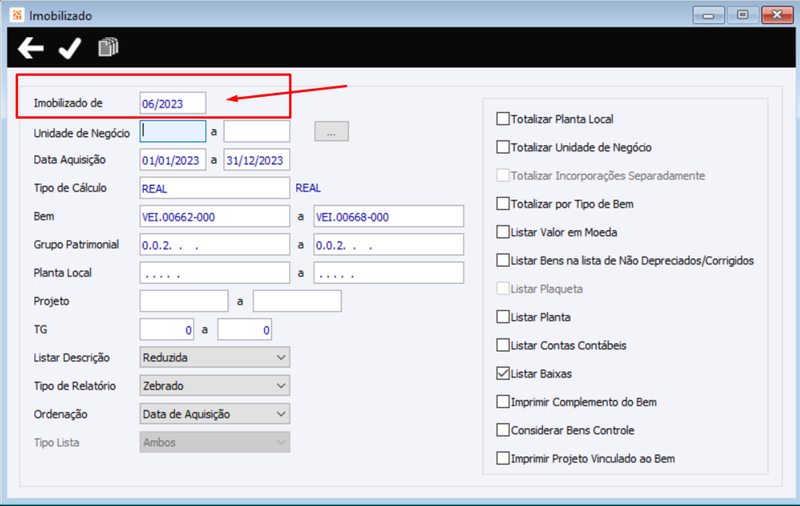Close the Imobilizado window
Screen dimensions: 800x506
[x=777, y=15]
